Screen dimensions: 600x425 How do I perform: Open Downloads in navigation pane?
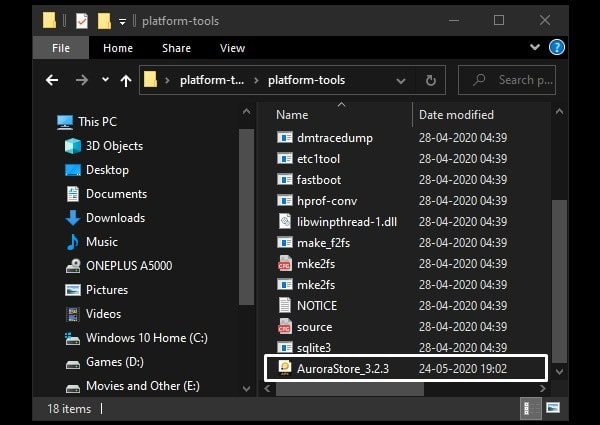(105, 218)
